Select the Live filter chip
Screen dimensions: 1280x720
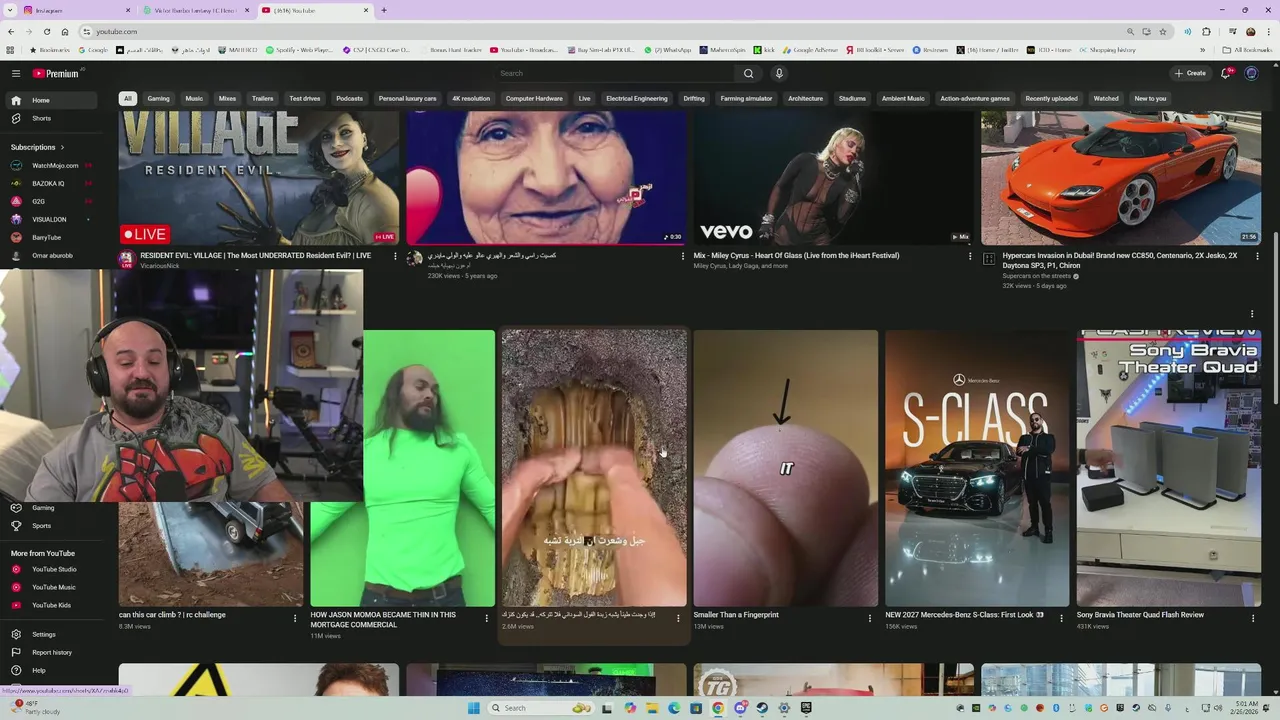coord(584,98)
